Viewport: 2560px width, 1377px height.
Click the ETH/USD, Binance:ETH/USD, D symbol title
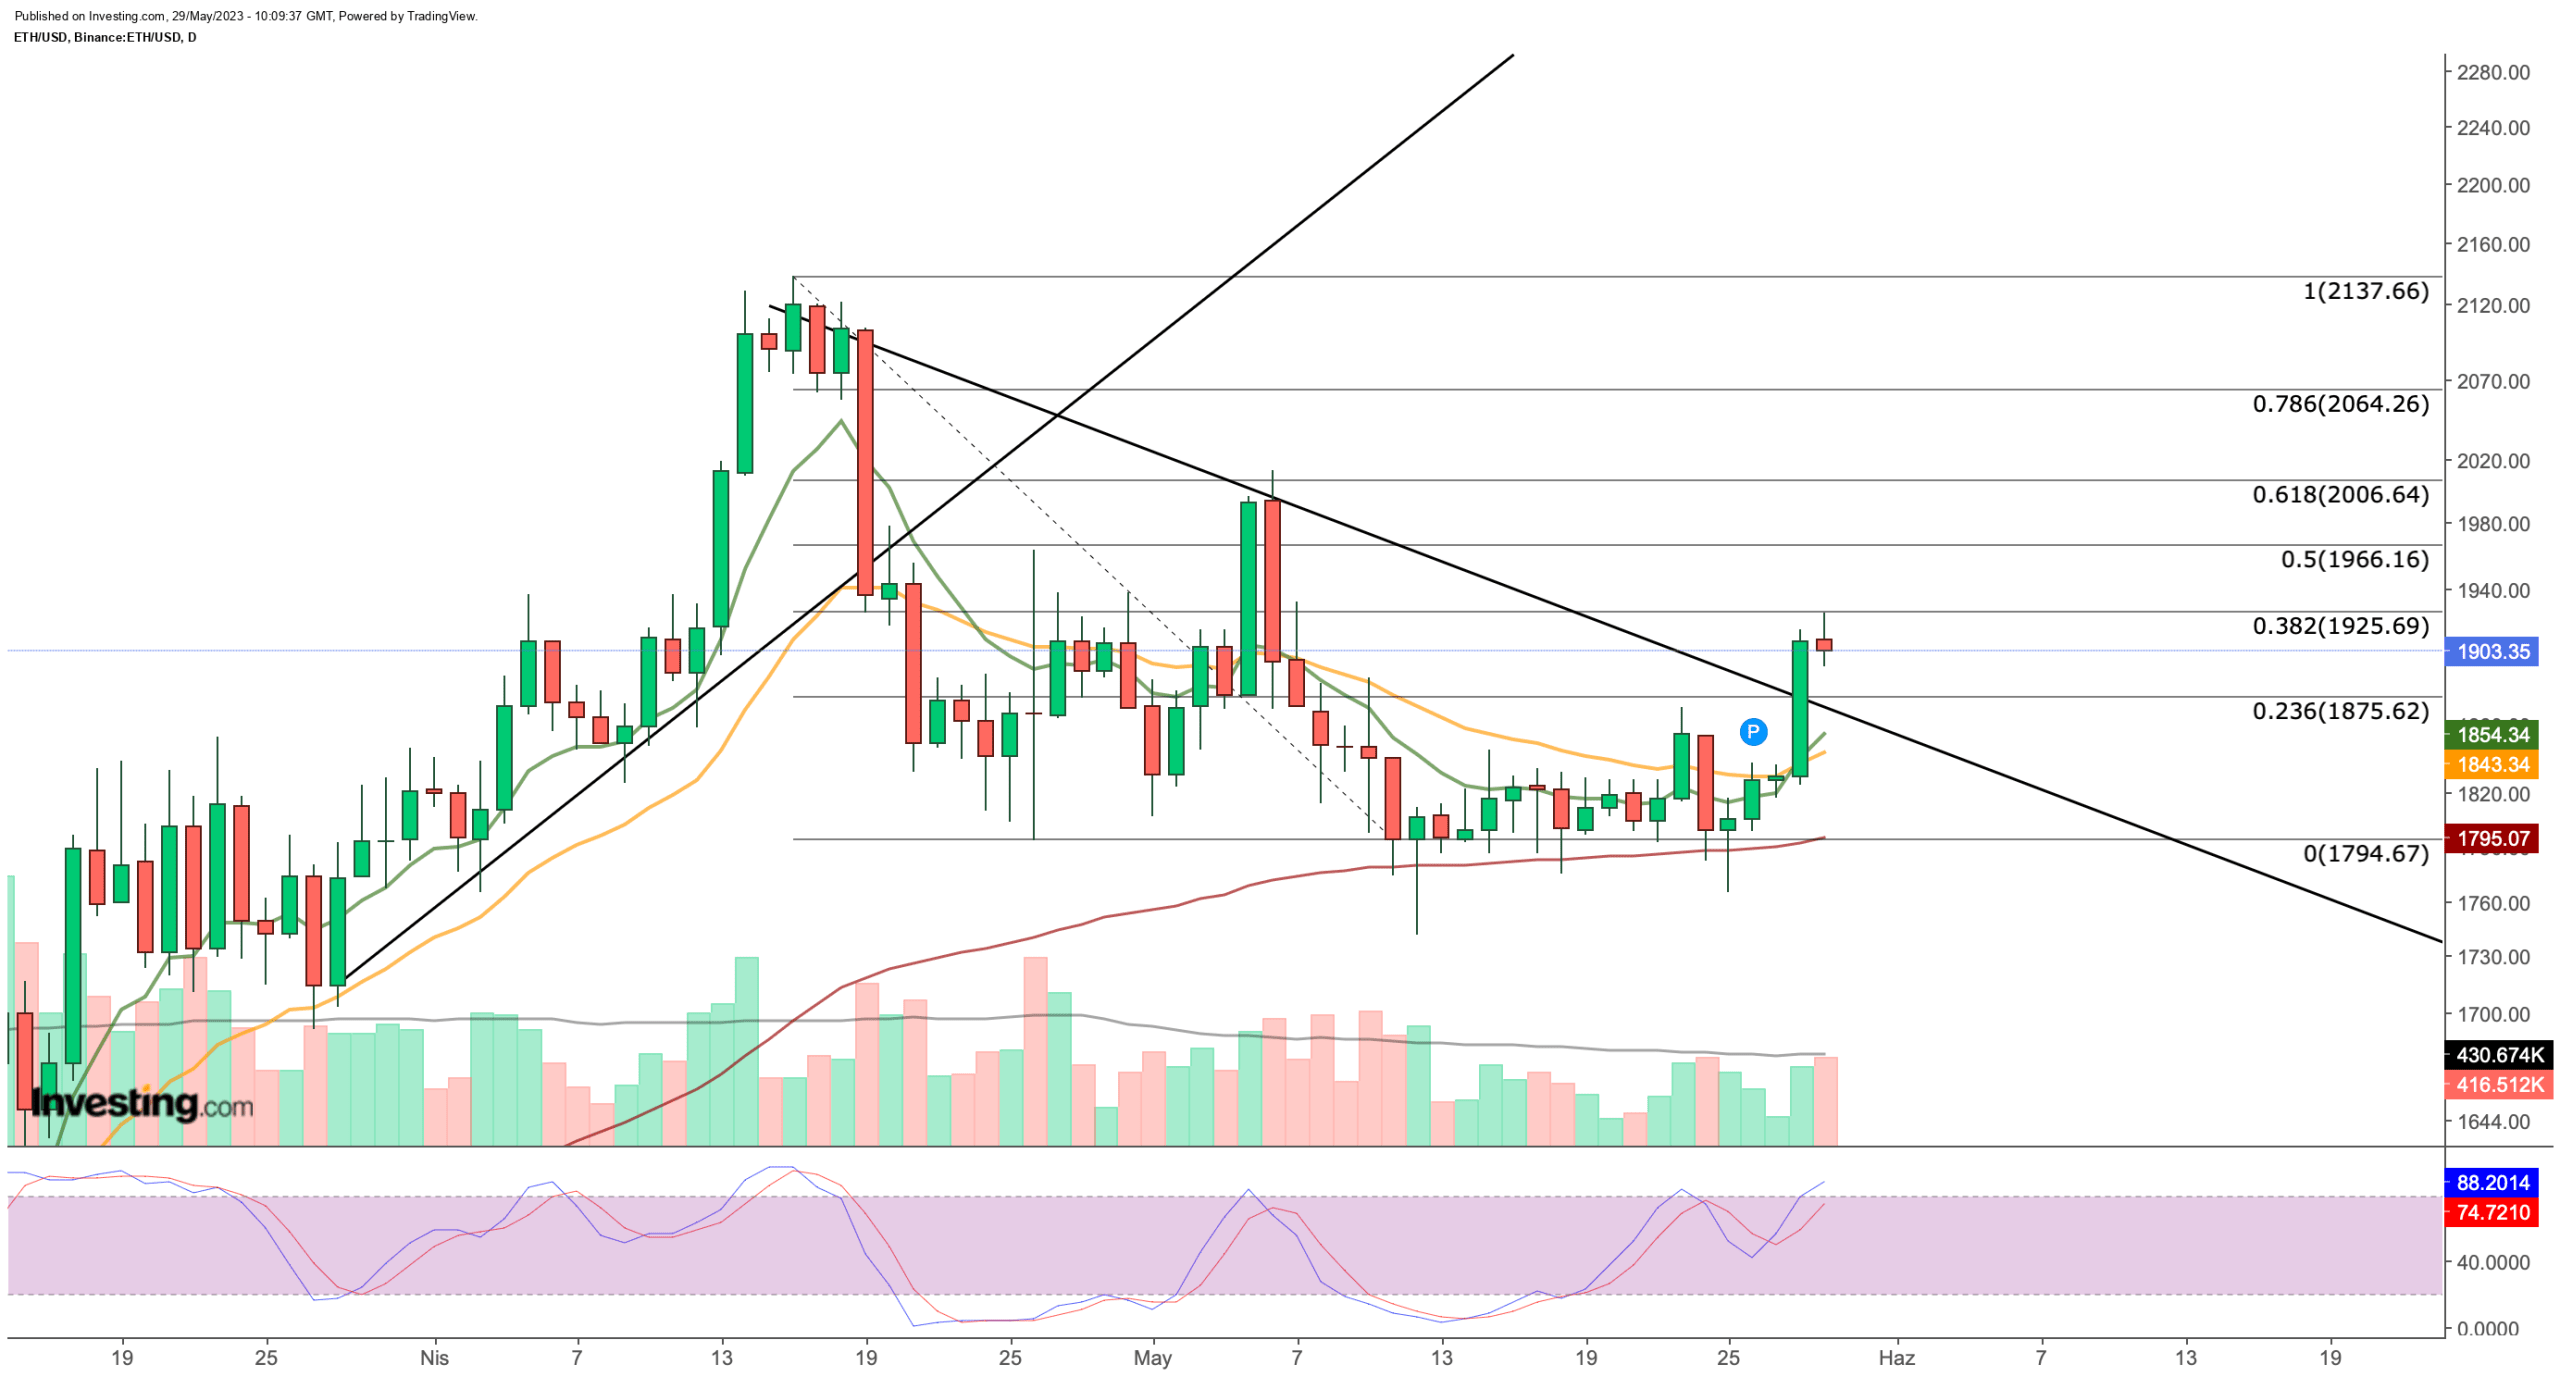pyautogui.click(x=105, y=37)
